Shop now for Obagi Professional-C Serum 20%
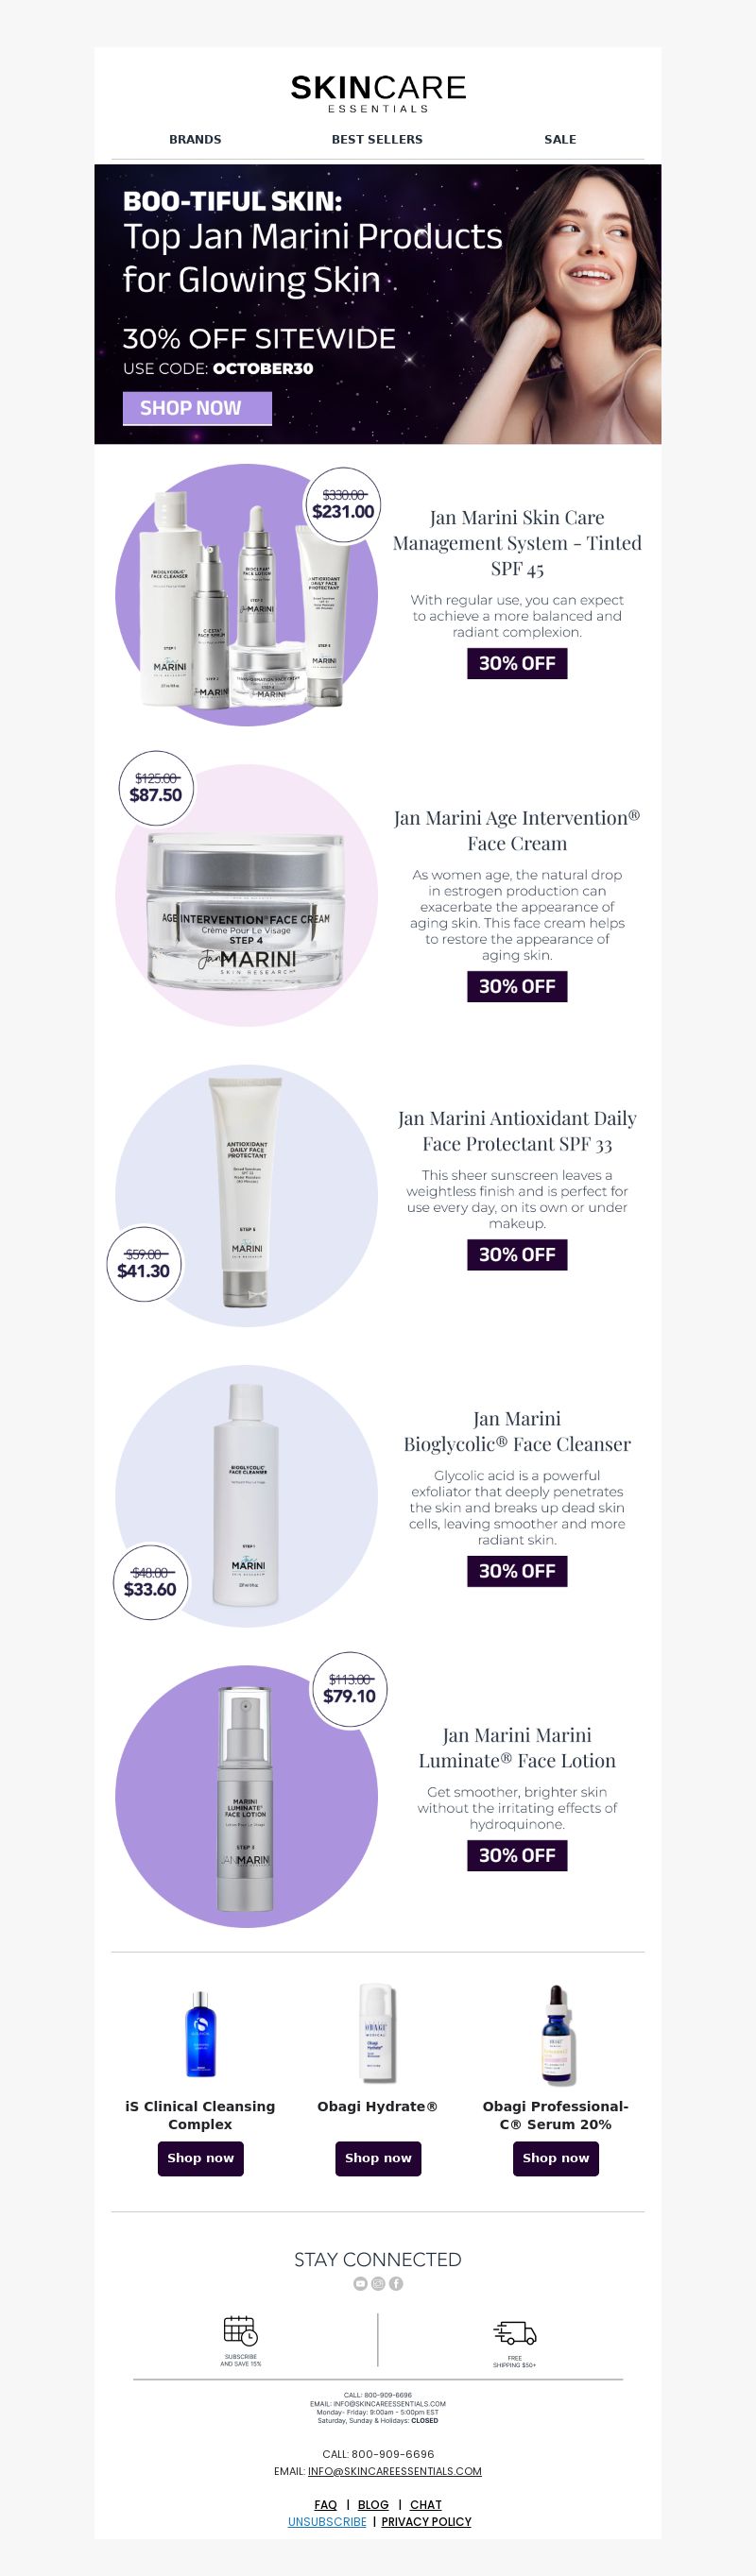 555,2157
